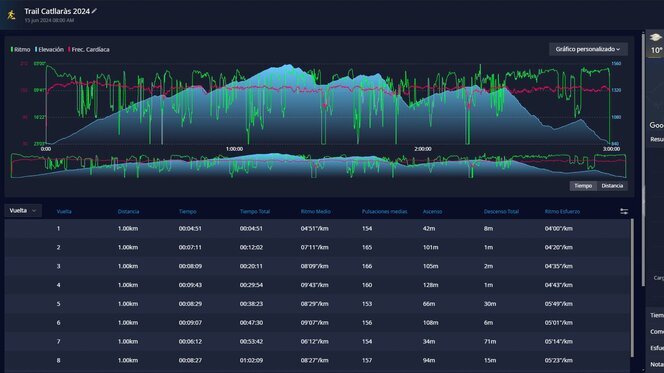Screen dimensions: 664x373
Task: Click the running activity icon beside title
Action: [x=11, y=15]
